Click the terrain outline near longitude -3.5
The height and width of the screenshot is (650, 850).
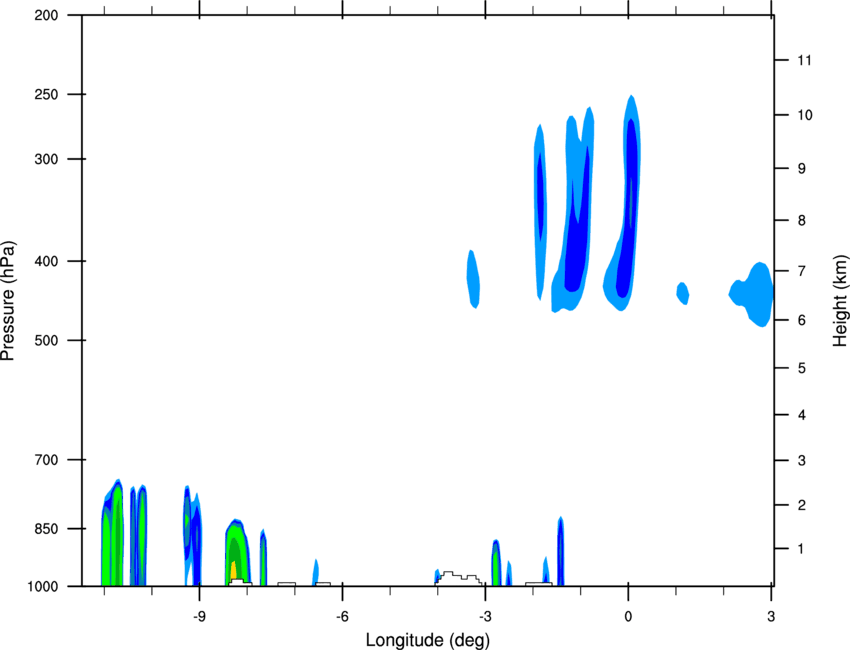tap(459, 578)
